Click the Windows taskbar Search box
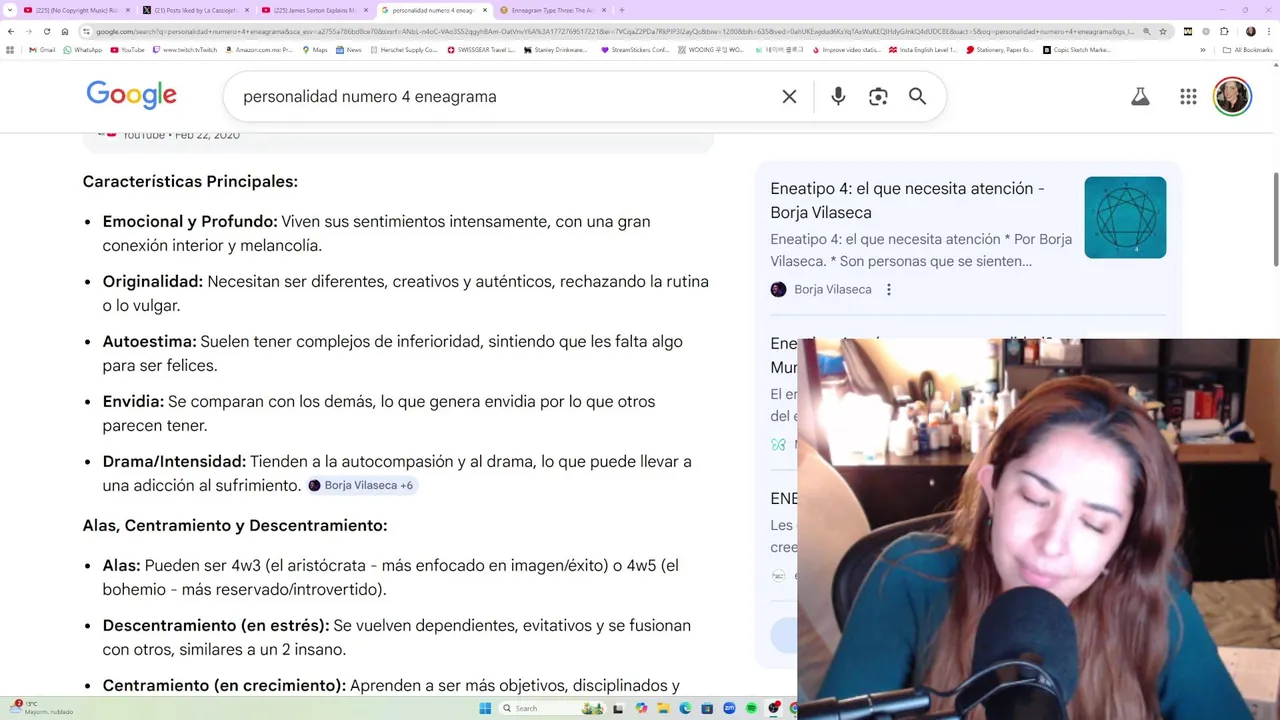Viewport: 1280px width, 720px height. 550,708
